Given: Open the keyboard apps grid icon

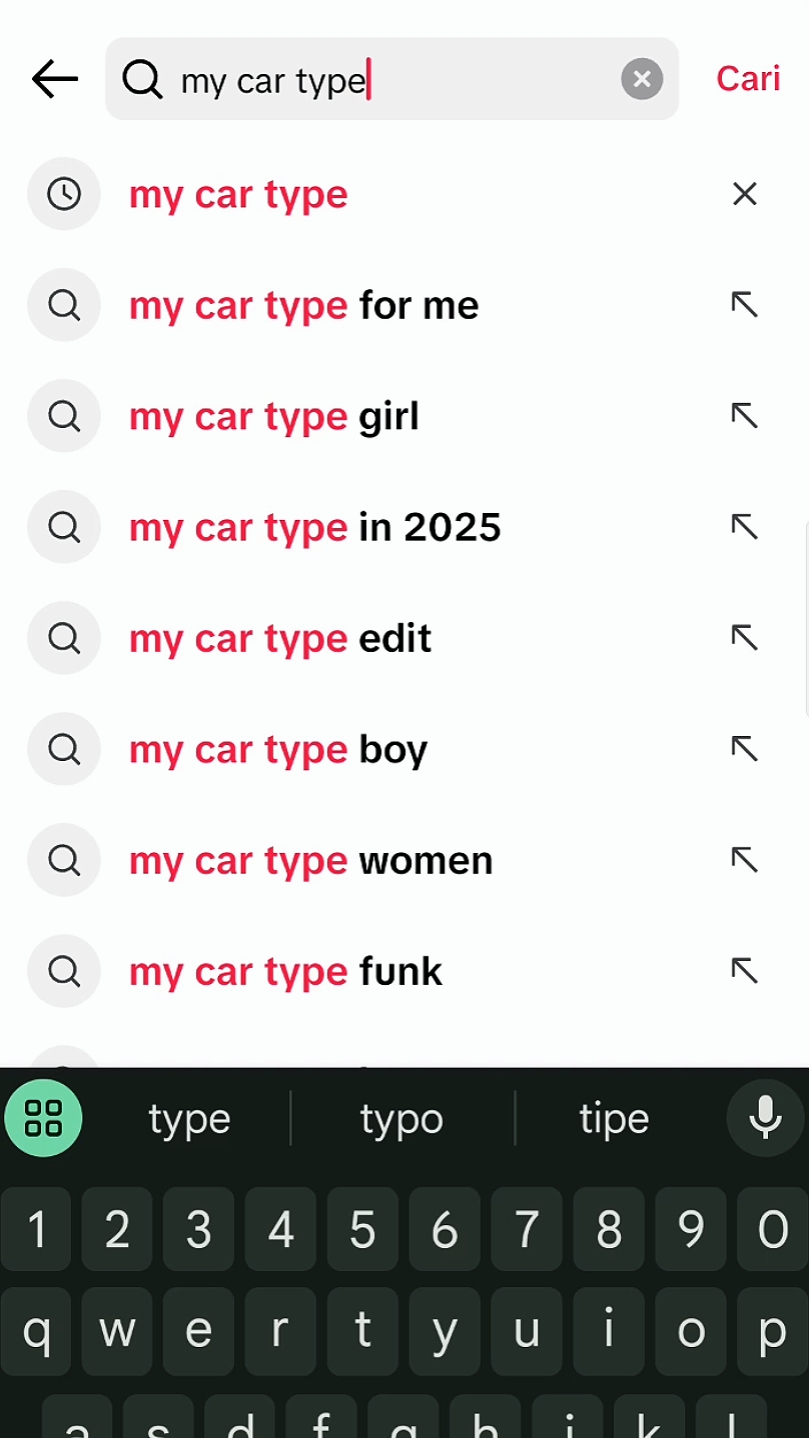Looking at the screenshot, I should tap(44, 1118).
